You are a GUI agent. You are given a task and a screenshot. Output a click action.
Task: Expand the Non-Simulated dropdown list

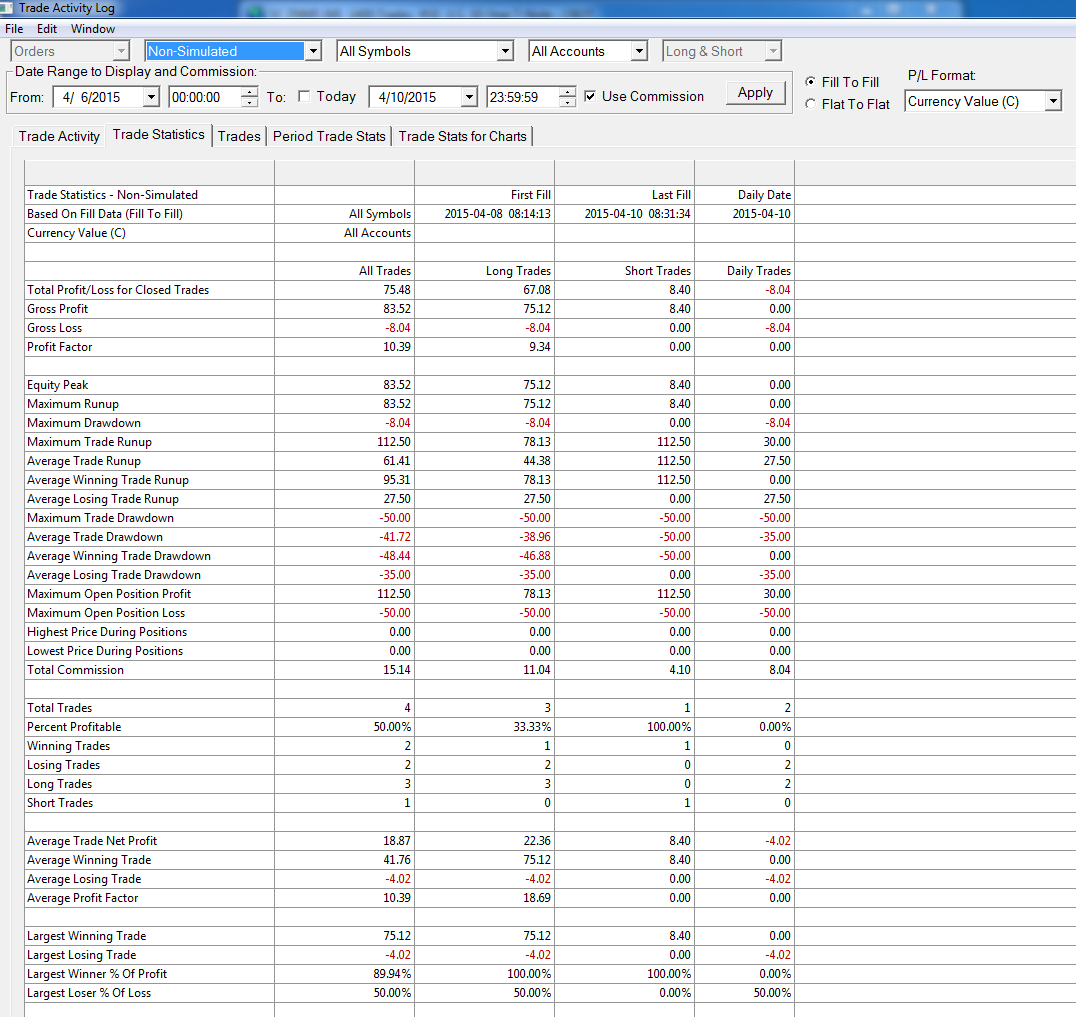pyautogui.click(x=313, y=51)
